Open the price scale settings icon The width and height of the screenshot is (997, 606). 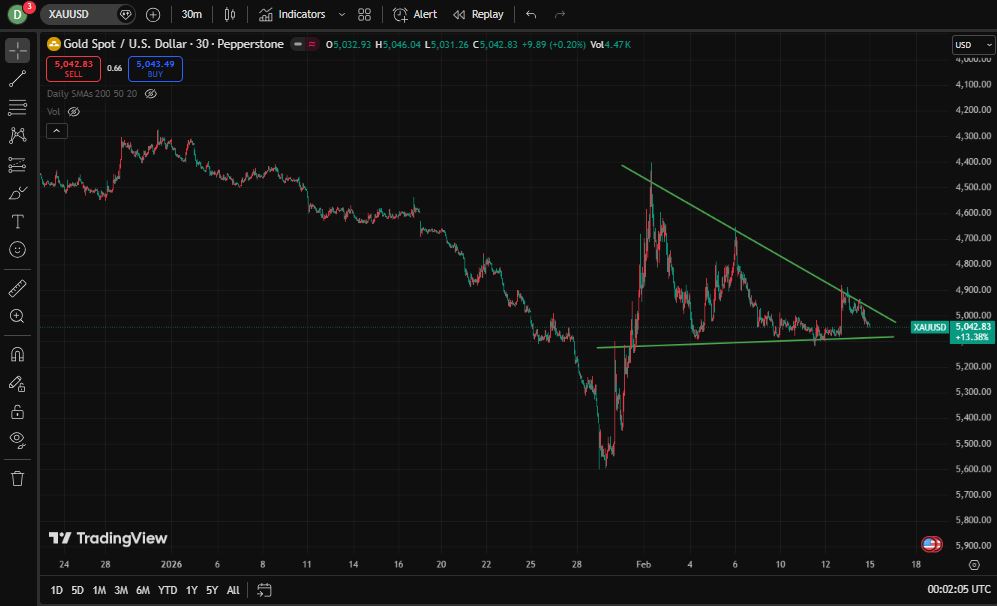974,565
